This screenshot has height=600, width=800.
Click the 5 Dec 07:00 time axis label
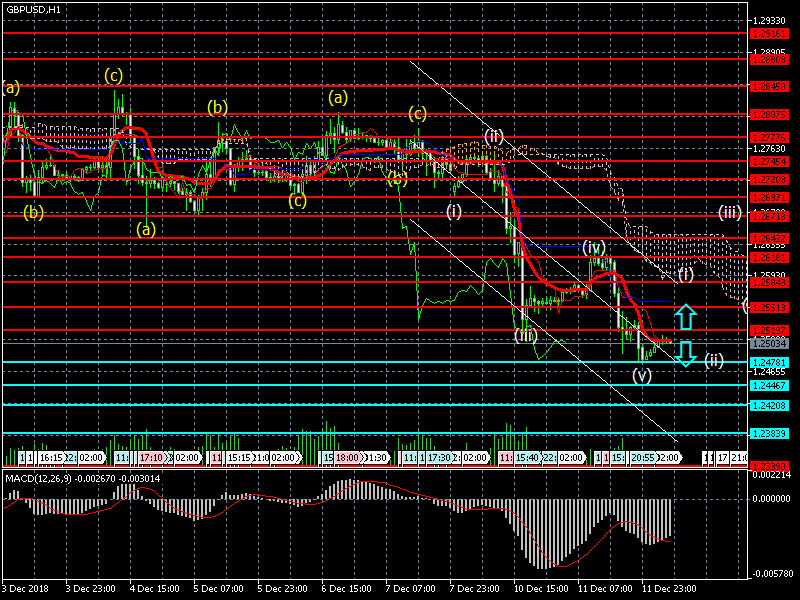[218, 588]
